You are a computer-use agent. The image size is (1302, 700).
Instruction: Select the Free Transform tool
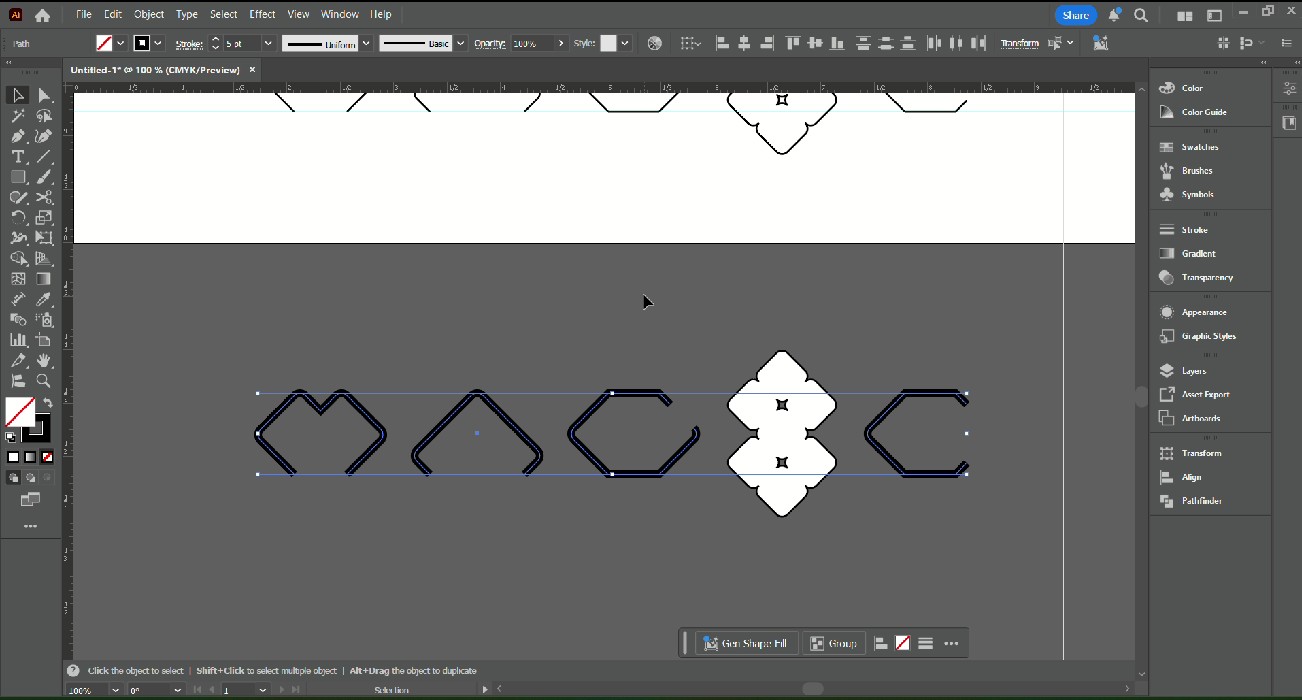pos(44,238)
